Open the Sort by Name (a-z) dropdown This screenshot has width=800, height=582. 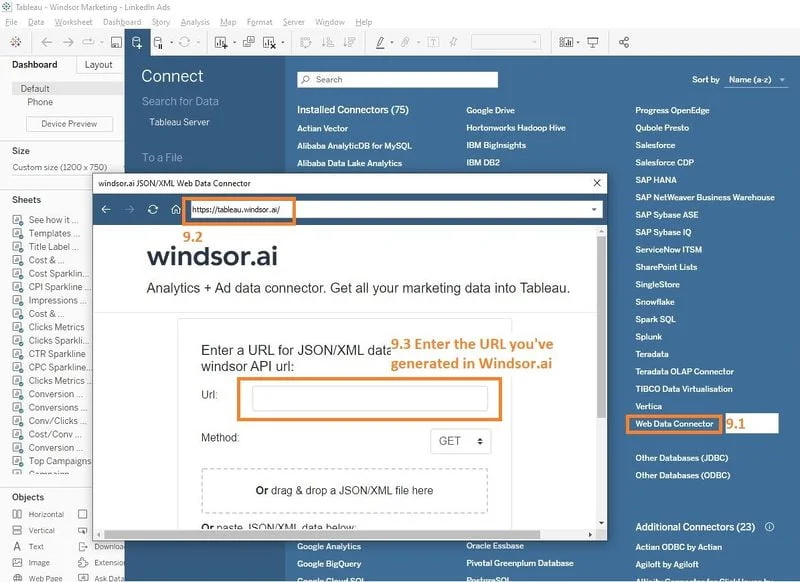pos(756,80)
